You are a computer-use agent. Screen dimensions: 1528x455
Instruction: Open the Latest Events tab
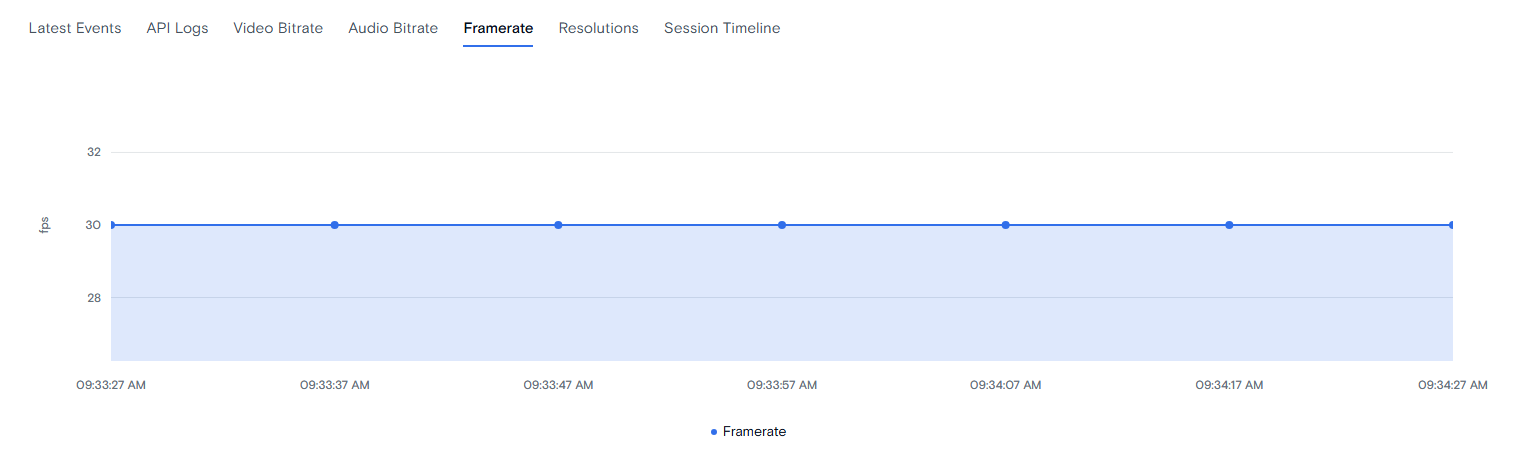tap(75, 28)
